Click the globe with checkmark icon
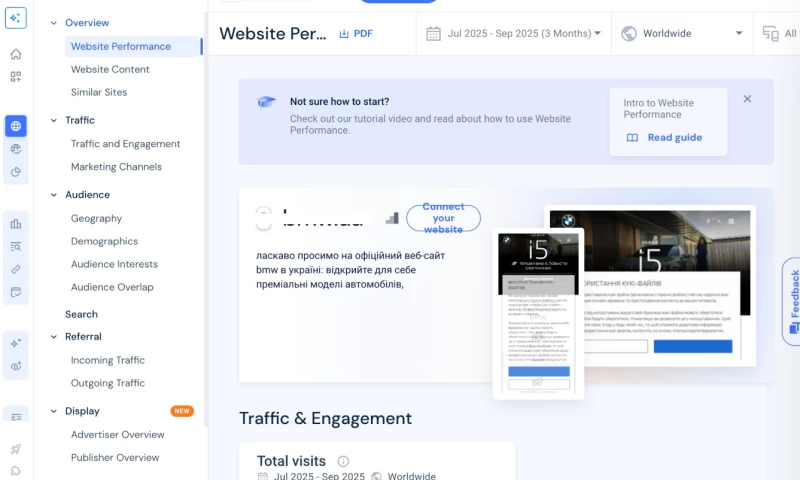 tap(16, 149)
